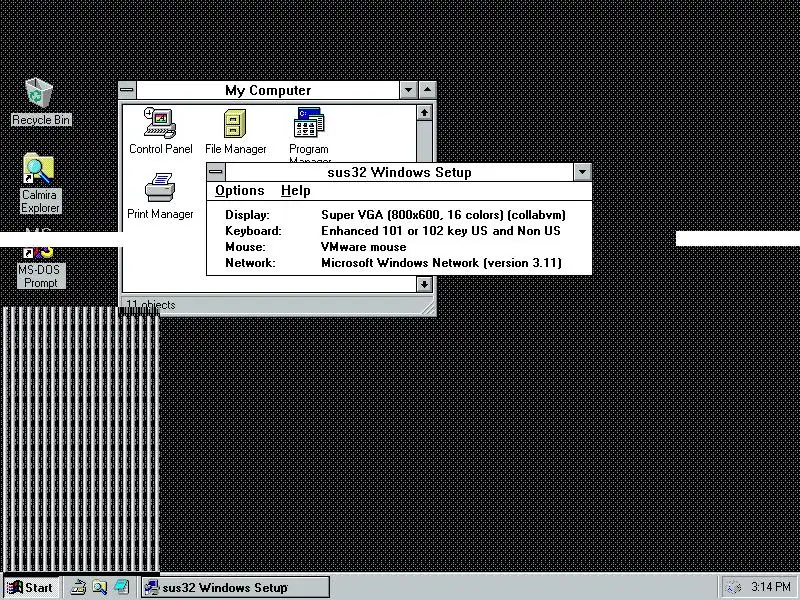This screenshot has height=600, width=800.
Task: Click the Display setting value Super VGA
Action: pyautogui.click(x=443, y=215)
